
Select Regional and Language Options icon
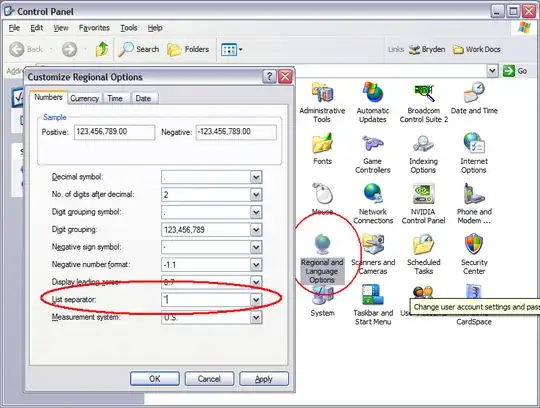322,244
